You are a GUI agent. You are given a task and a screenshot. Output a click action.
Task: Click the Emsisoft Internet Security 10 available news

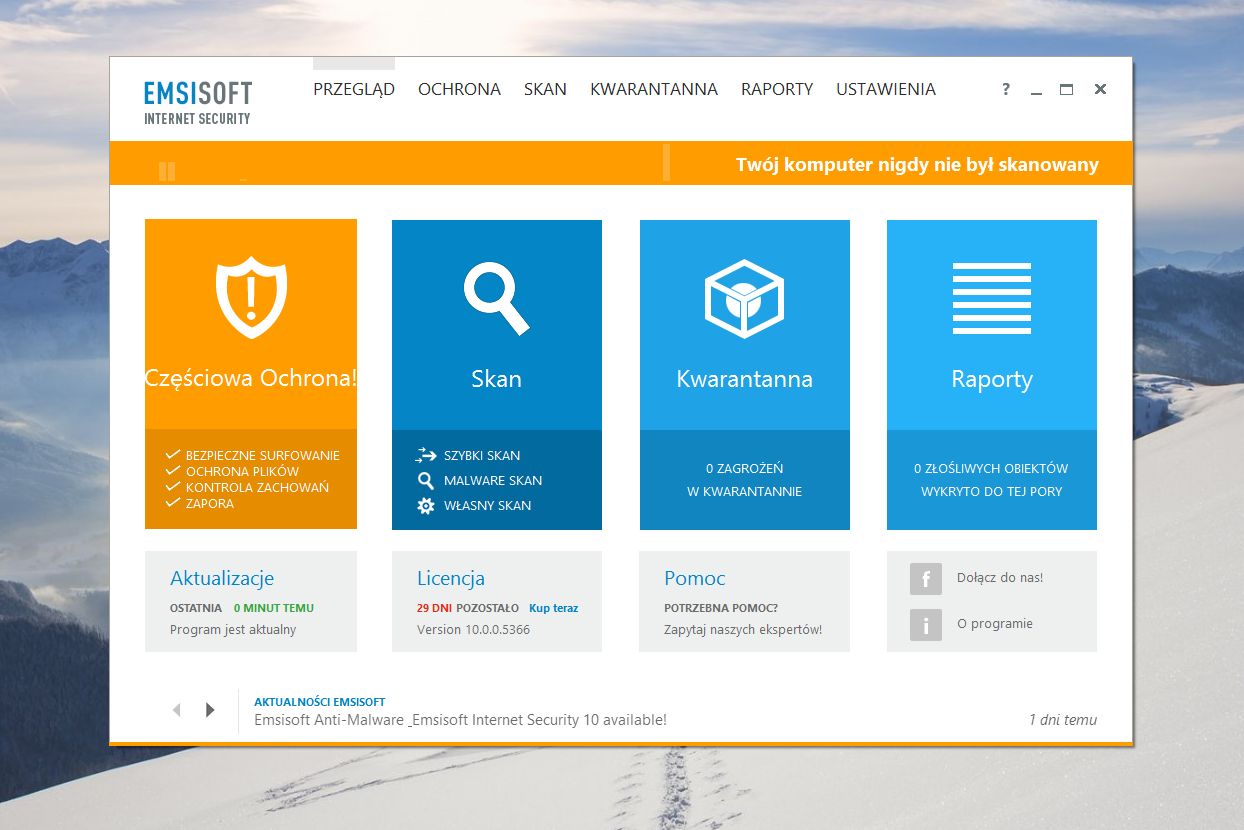point(460,720)
